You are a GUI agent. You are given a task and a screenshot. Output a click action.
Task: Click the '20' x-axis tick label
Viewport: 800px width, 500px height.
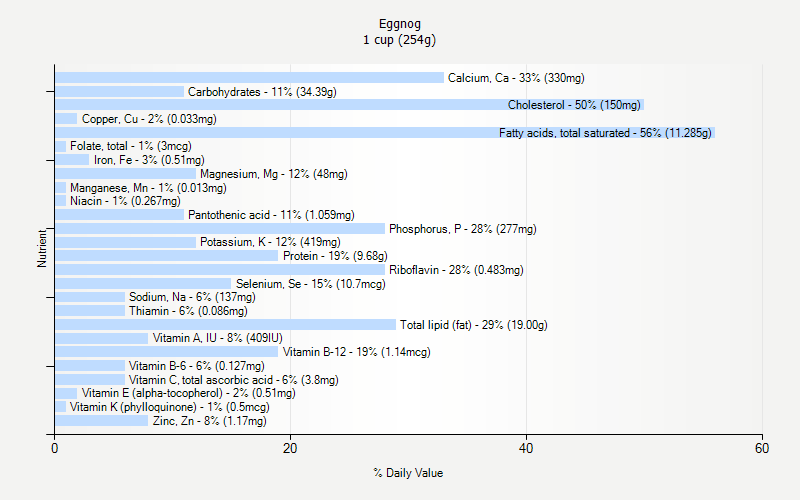(290, 448)
